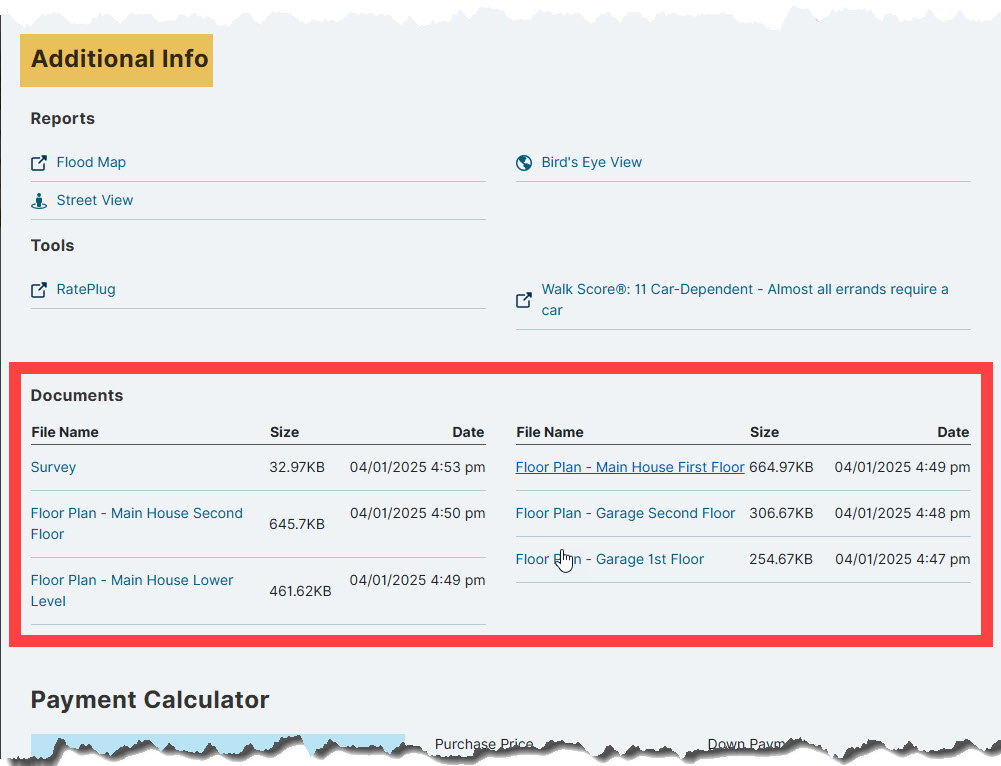
Task: Click the Walk Score external link icon
Action: coord(524,300)
